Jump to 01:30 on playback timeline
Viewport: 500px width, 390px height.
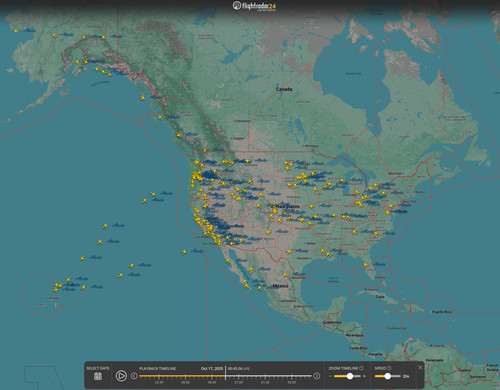tap(265, 382)
